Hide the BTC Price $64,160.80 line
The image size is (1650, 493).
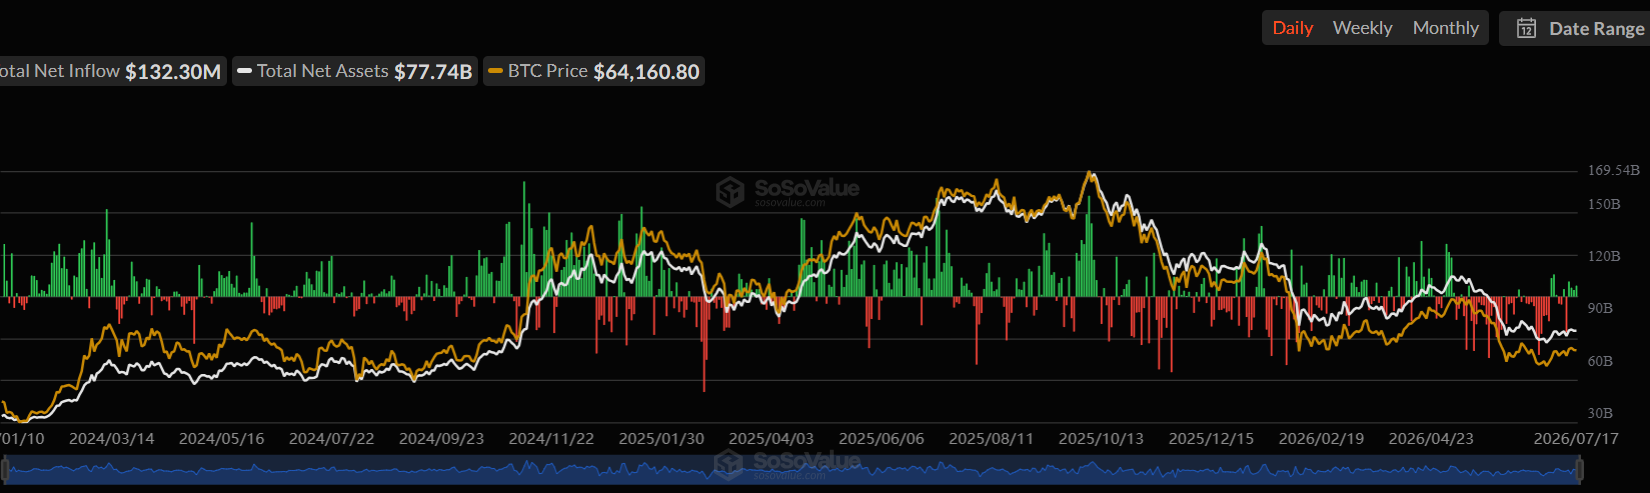tap(594, 71)
